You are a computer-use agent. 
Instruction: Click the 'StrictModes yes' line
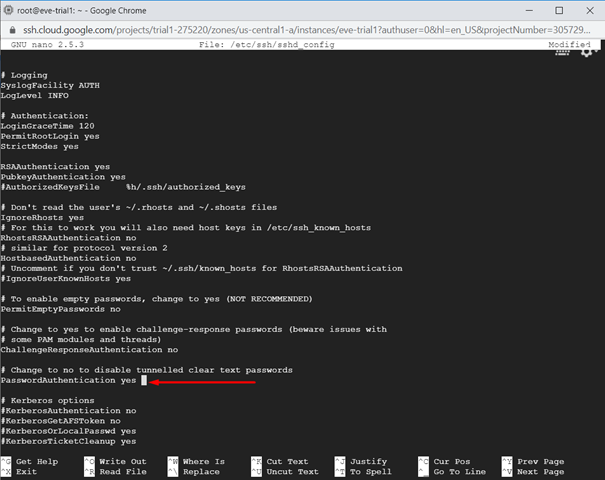click(40, 147)
